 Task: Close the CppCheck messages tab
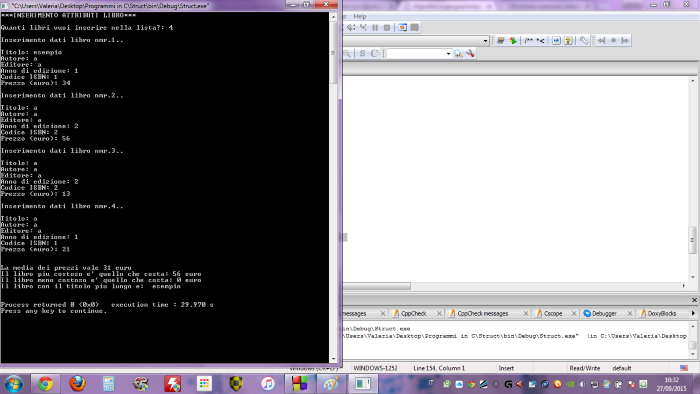coord(525,314)
